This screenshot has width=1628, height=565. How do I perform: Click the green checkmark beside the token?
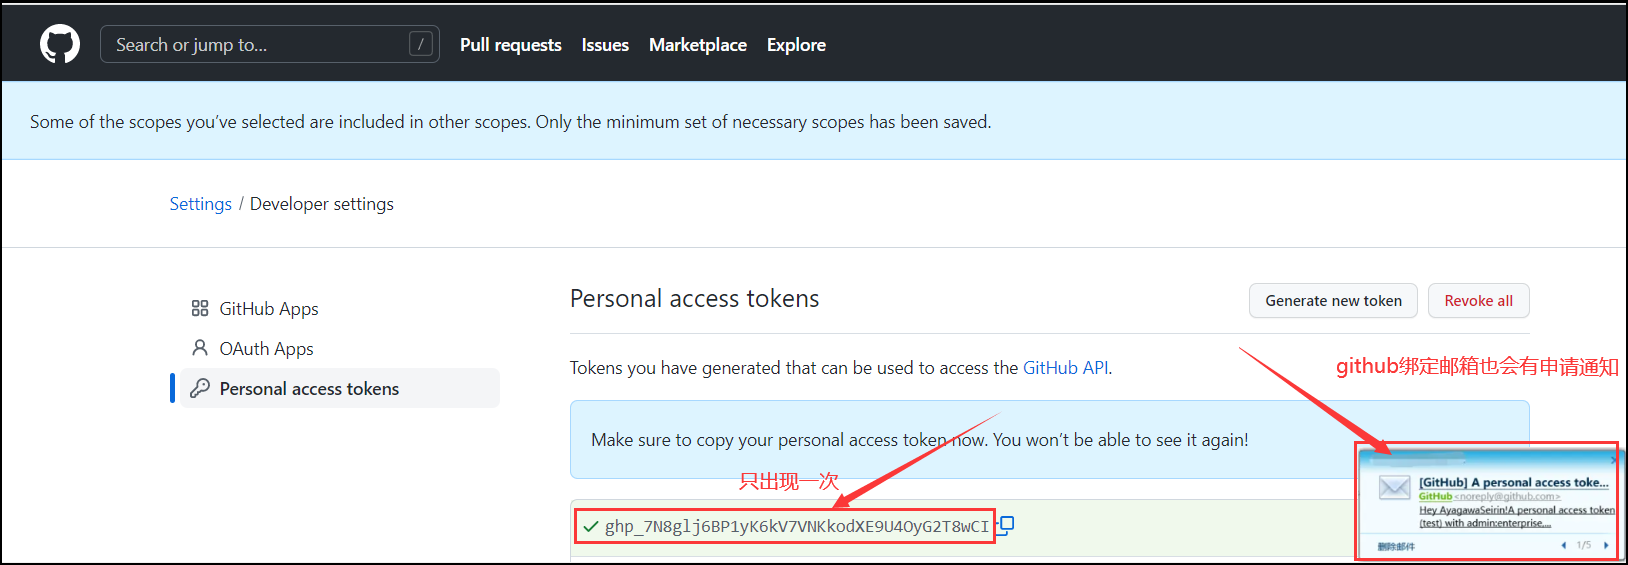pos(591,526)
